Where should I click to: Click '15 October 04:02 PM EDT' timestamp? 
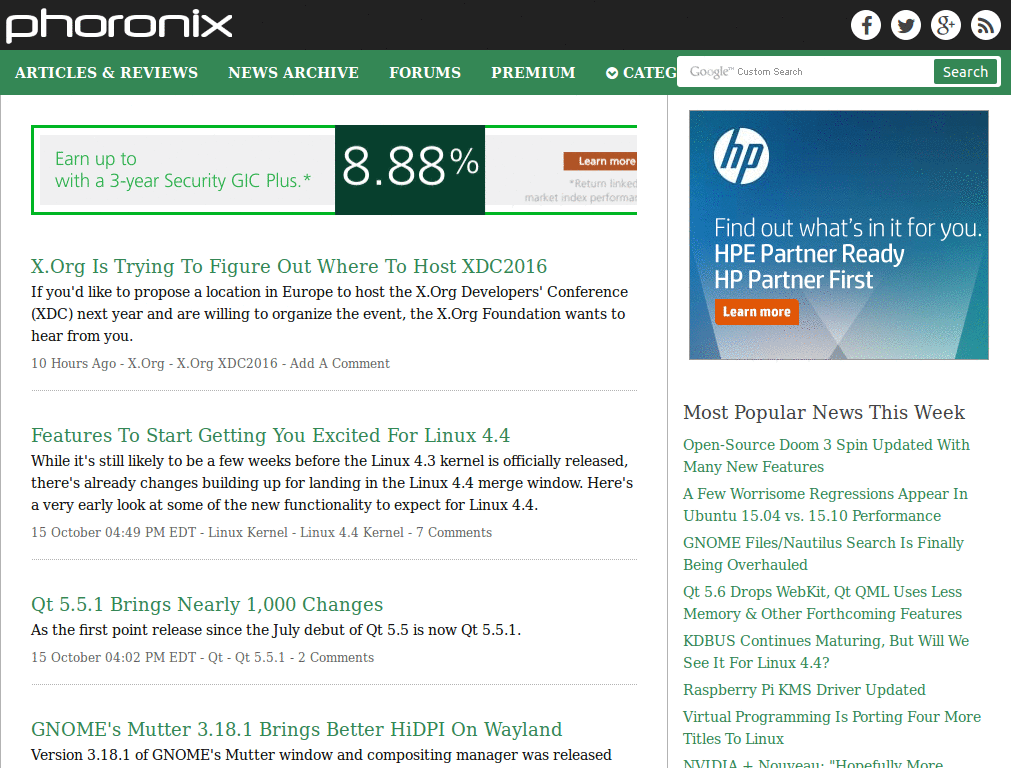(114, 657)
